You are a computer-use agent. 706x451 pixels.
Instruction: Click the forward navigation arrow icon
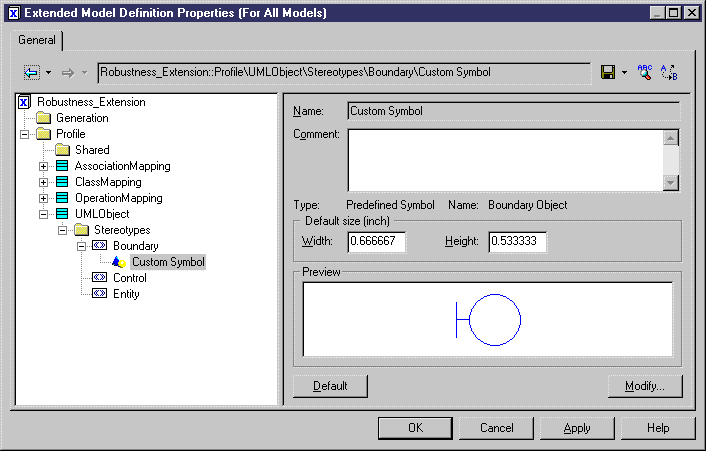click(68, 72)
